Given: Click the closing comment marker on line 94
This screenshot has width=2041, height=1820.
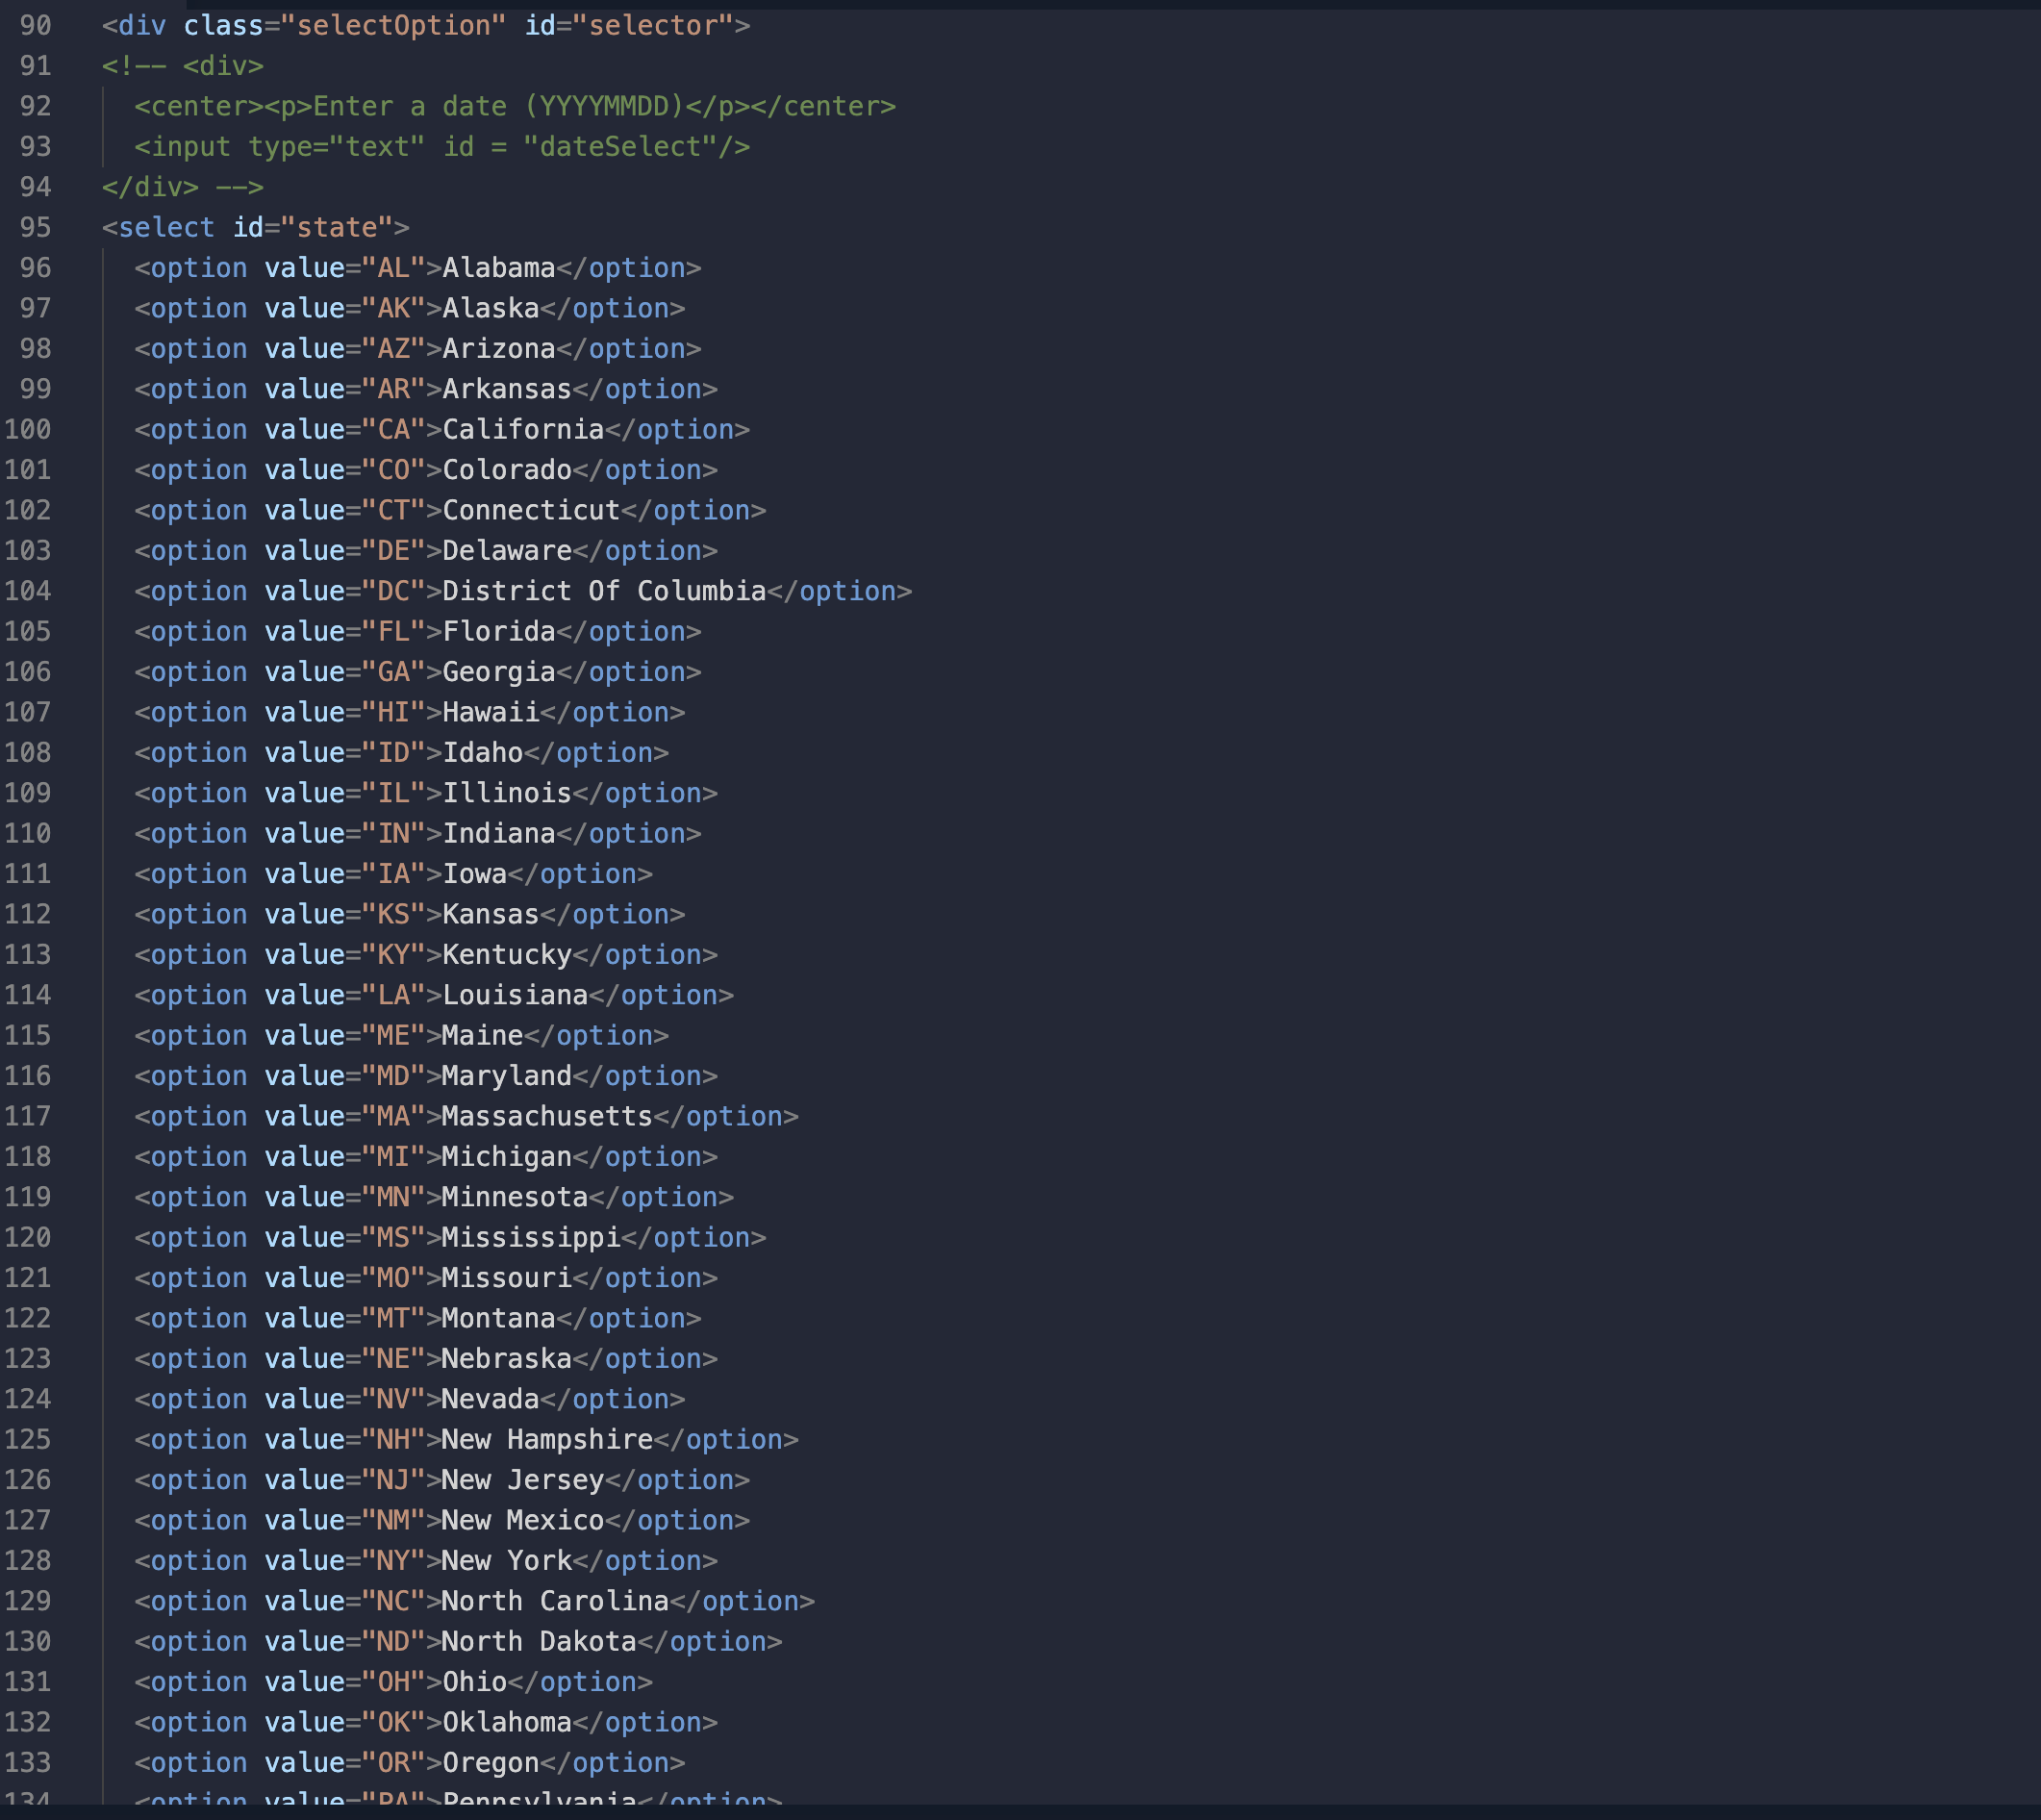Looking at the screenshot, I should pyautogui.click(x=239, y=187).
